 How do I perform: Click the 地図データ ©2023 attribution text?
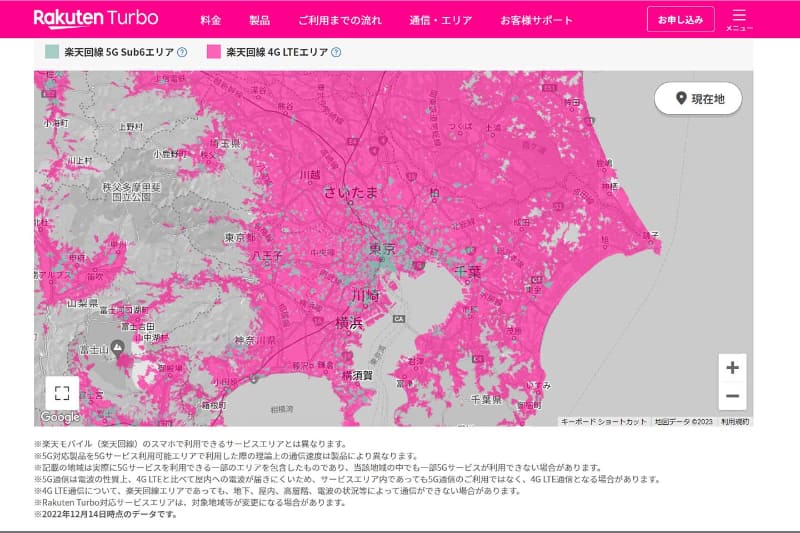point(684,421)
